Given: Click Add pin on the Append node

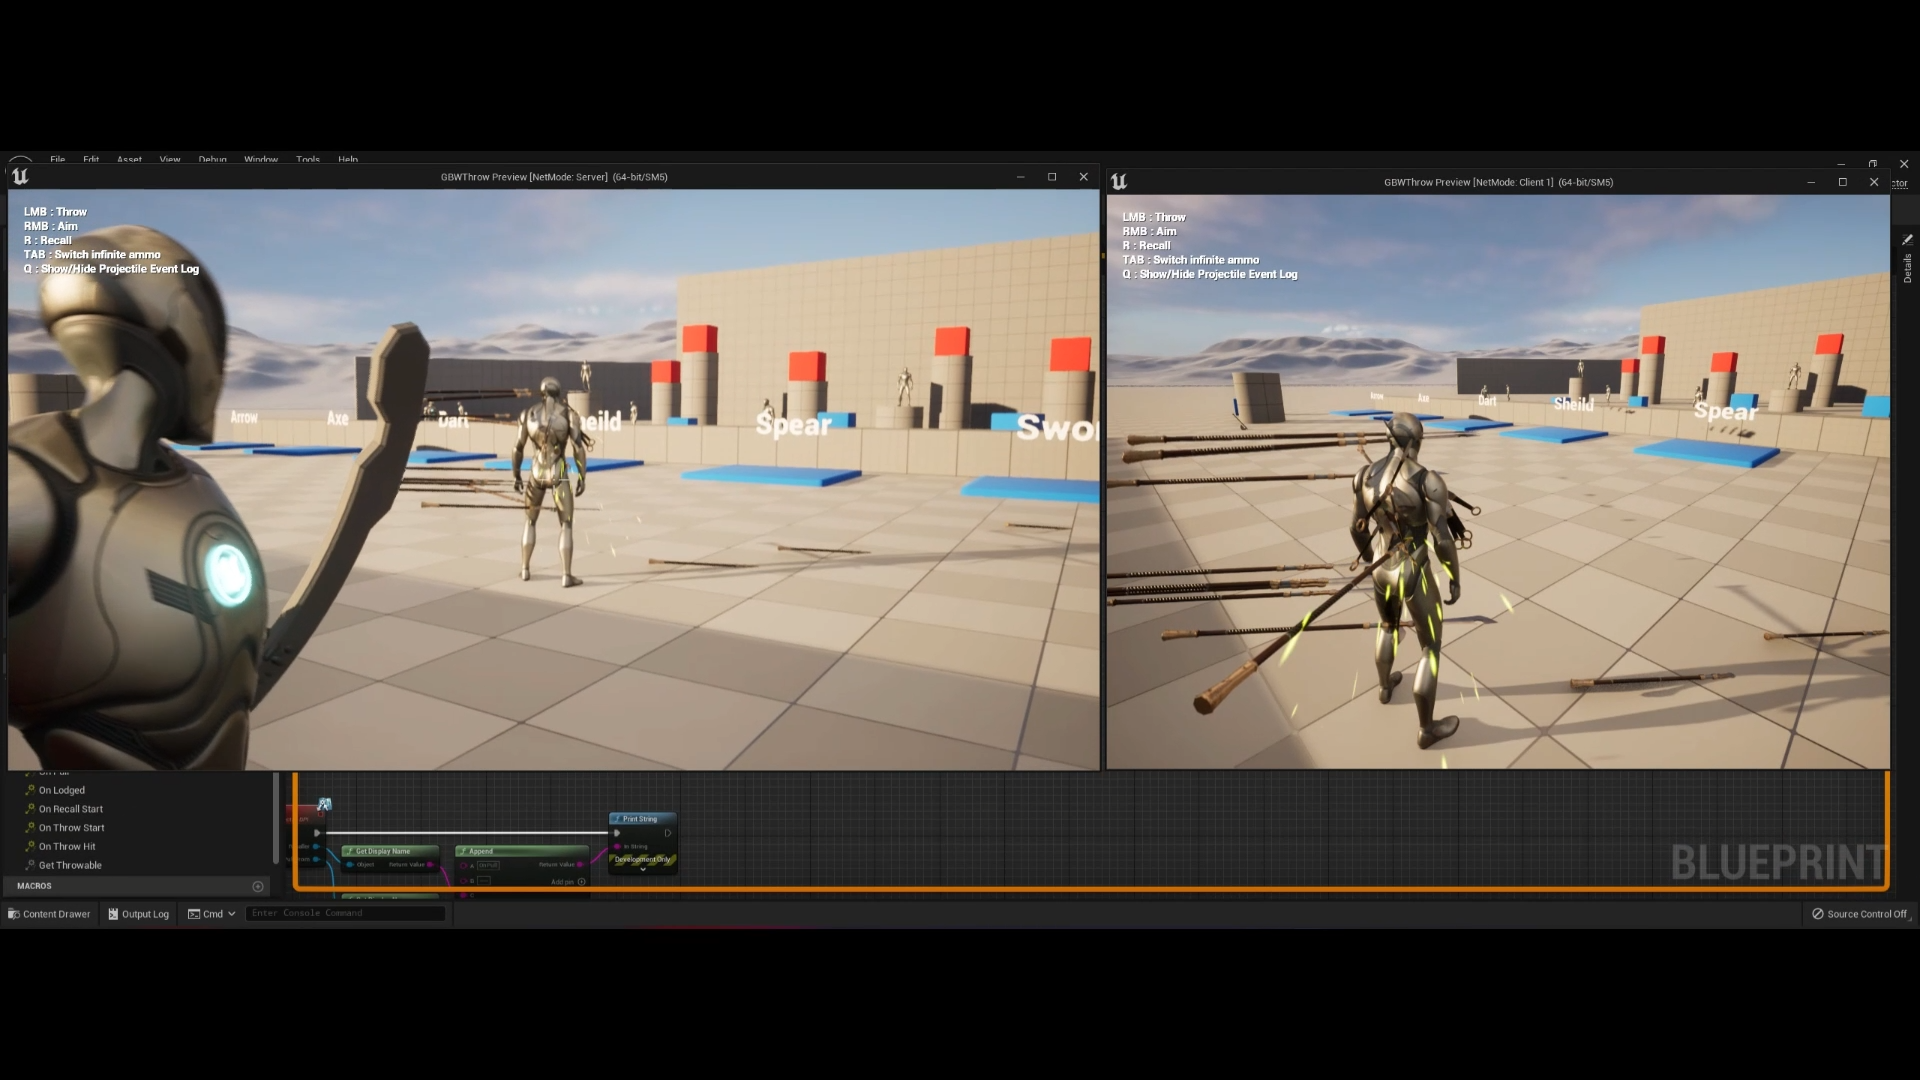Looking at the screenshot, I should (x=568, y=882).
